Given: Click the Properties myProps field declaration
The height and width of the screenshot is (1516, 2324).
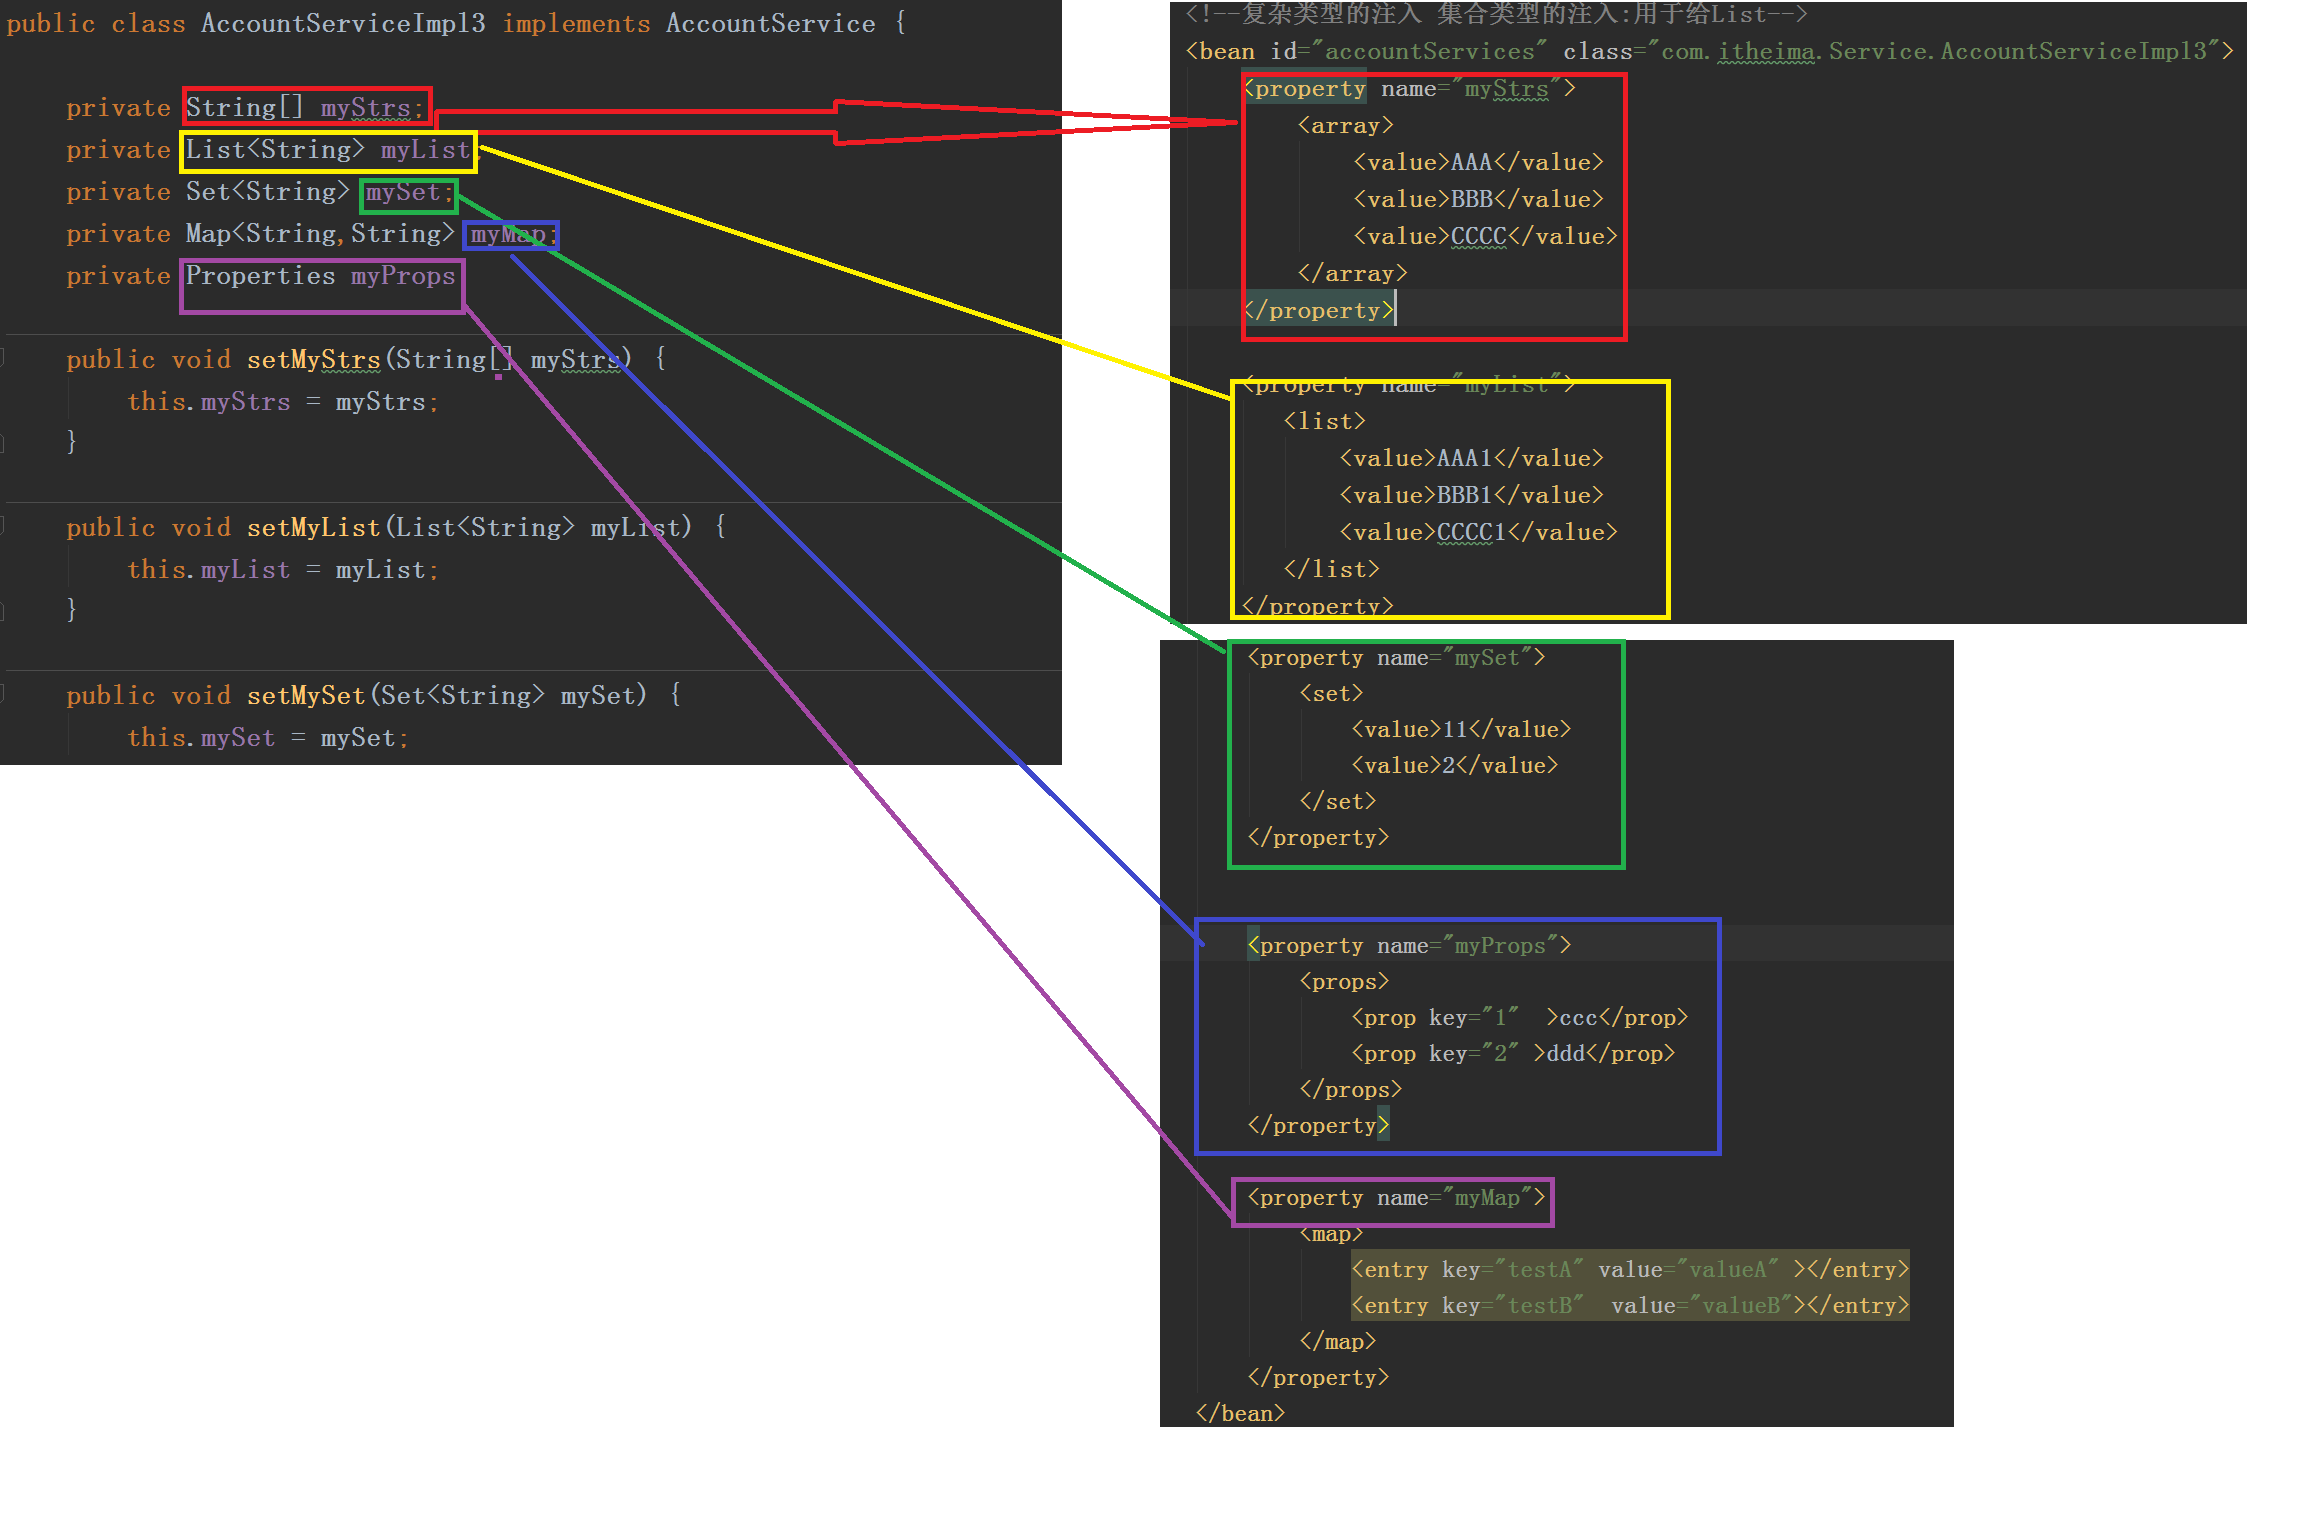Looking at the screenshot, I should [x=320, y=276].
